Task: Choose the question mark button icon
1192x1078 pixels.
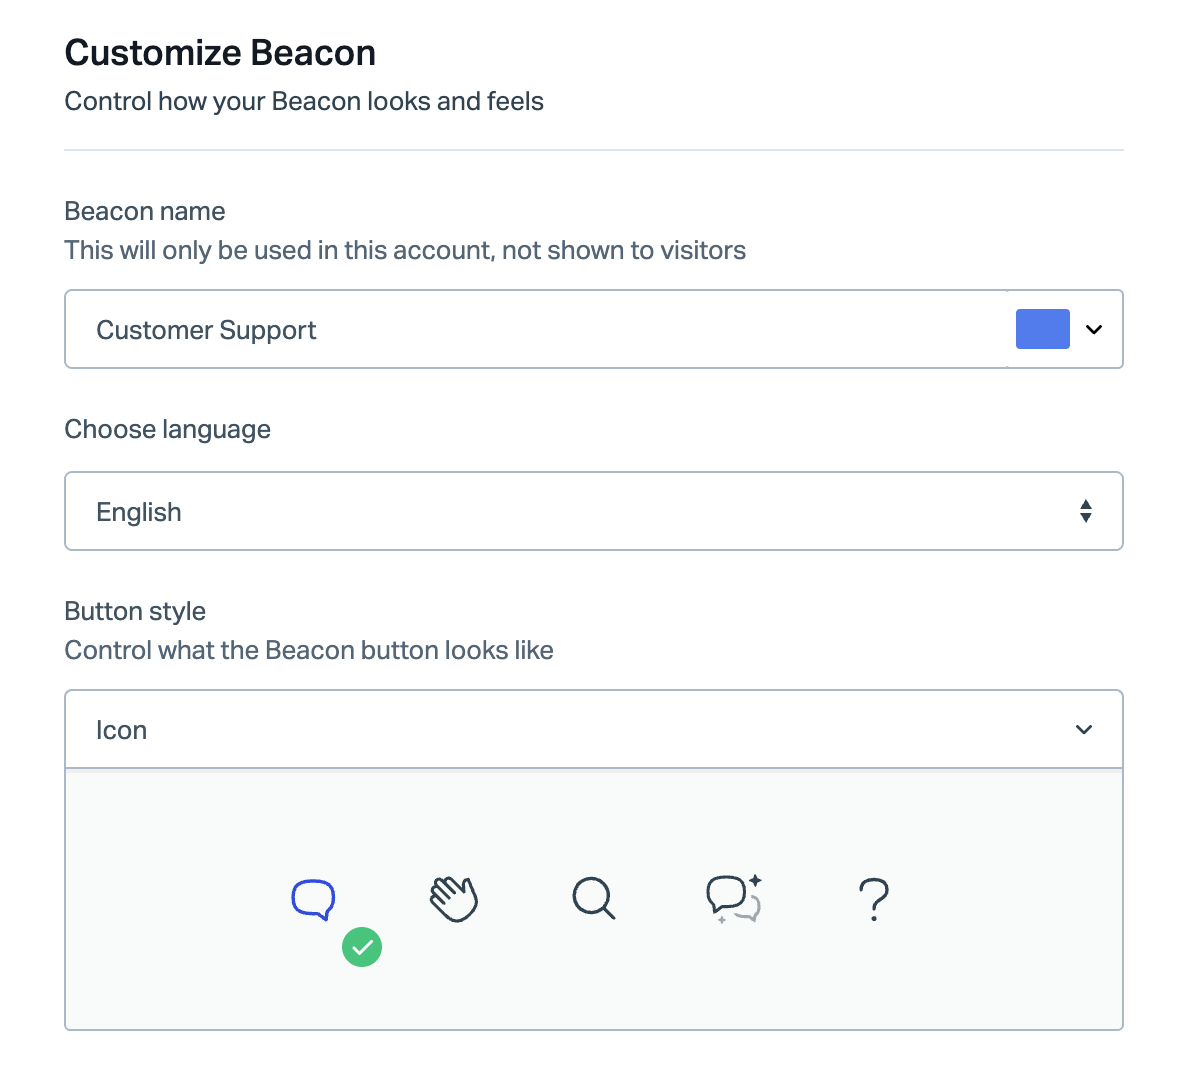Action: (874, 899)
